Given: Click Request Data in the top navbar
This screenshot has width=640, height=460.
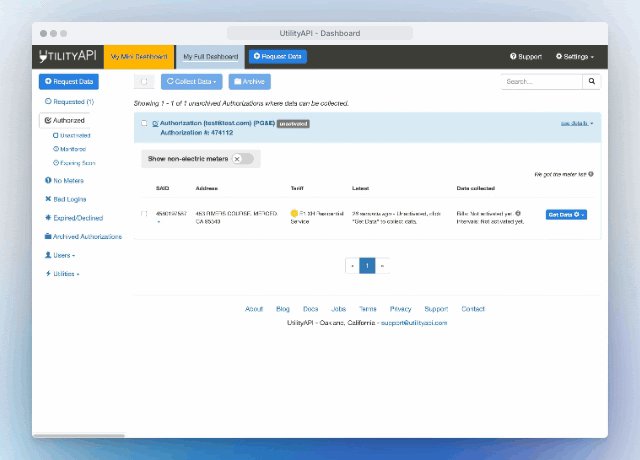Looking at the screenshot, I should click(278, 56).
